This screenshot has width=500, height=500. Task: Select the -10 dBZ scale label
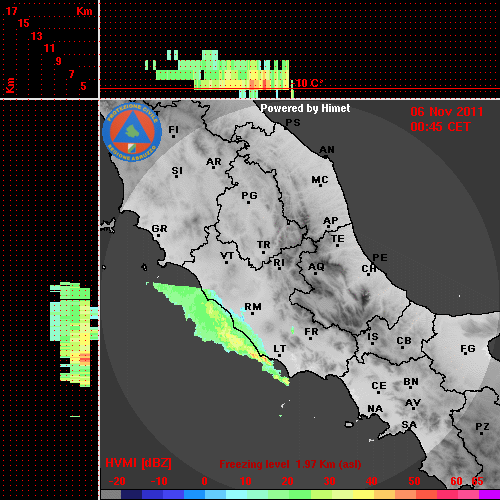159,481
